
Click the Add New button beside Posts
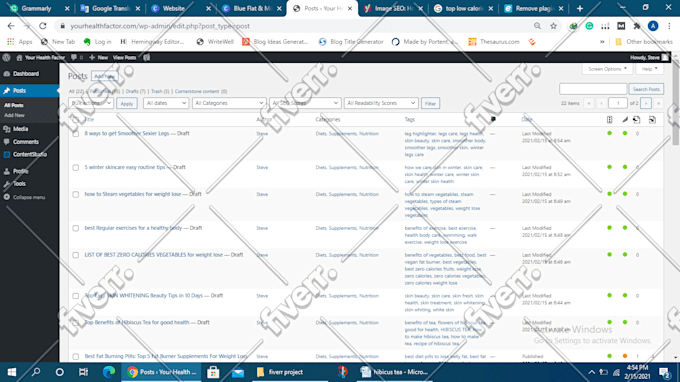click(x=105, y=76)
